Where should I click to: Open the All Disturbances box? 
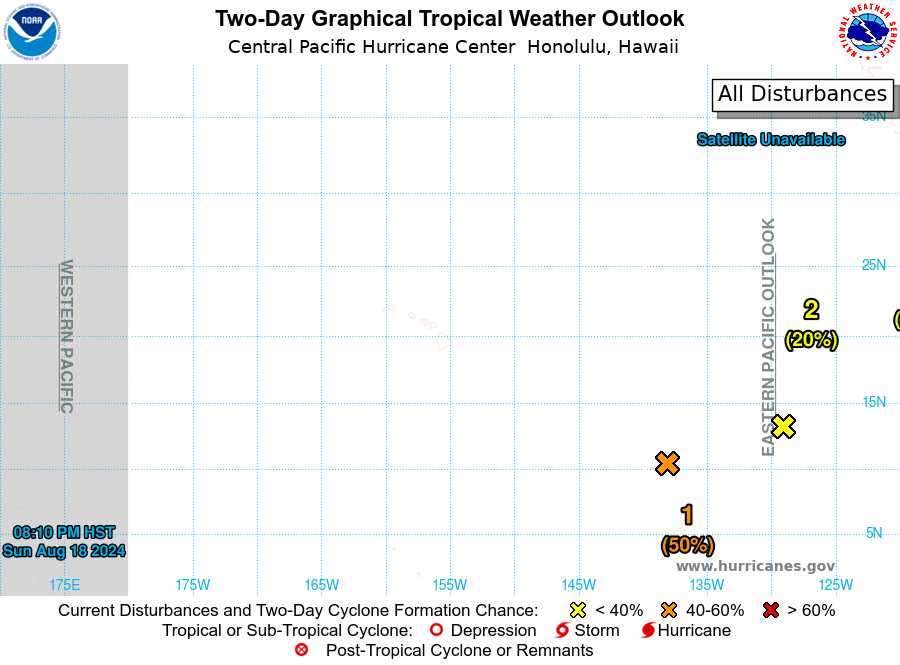(802, 95)
